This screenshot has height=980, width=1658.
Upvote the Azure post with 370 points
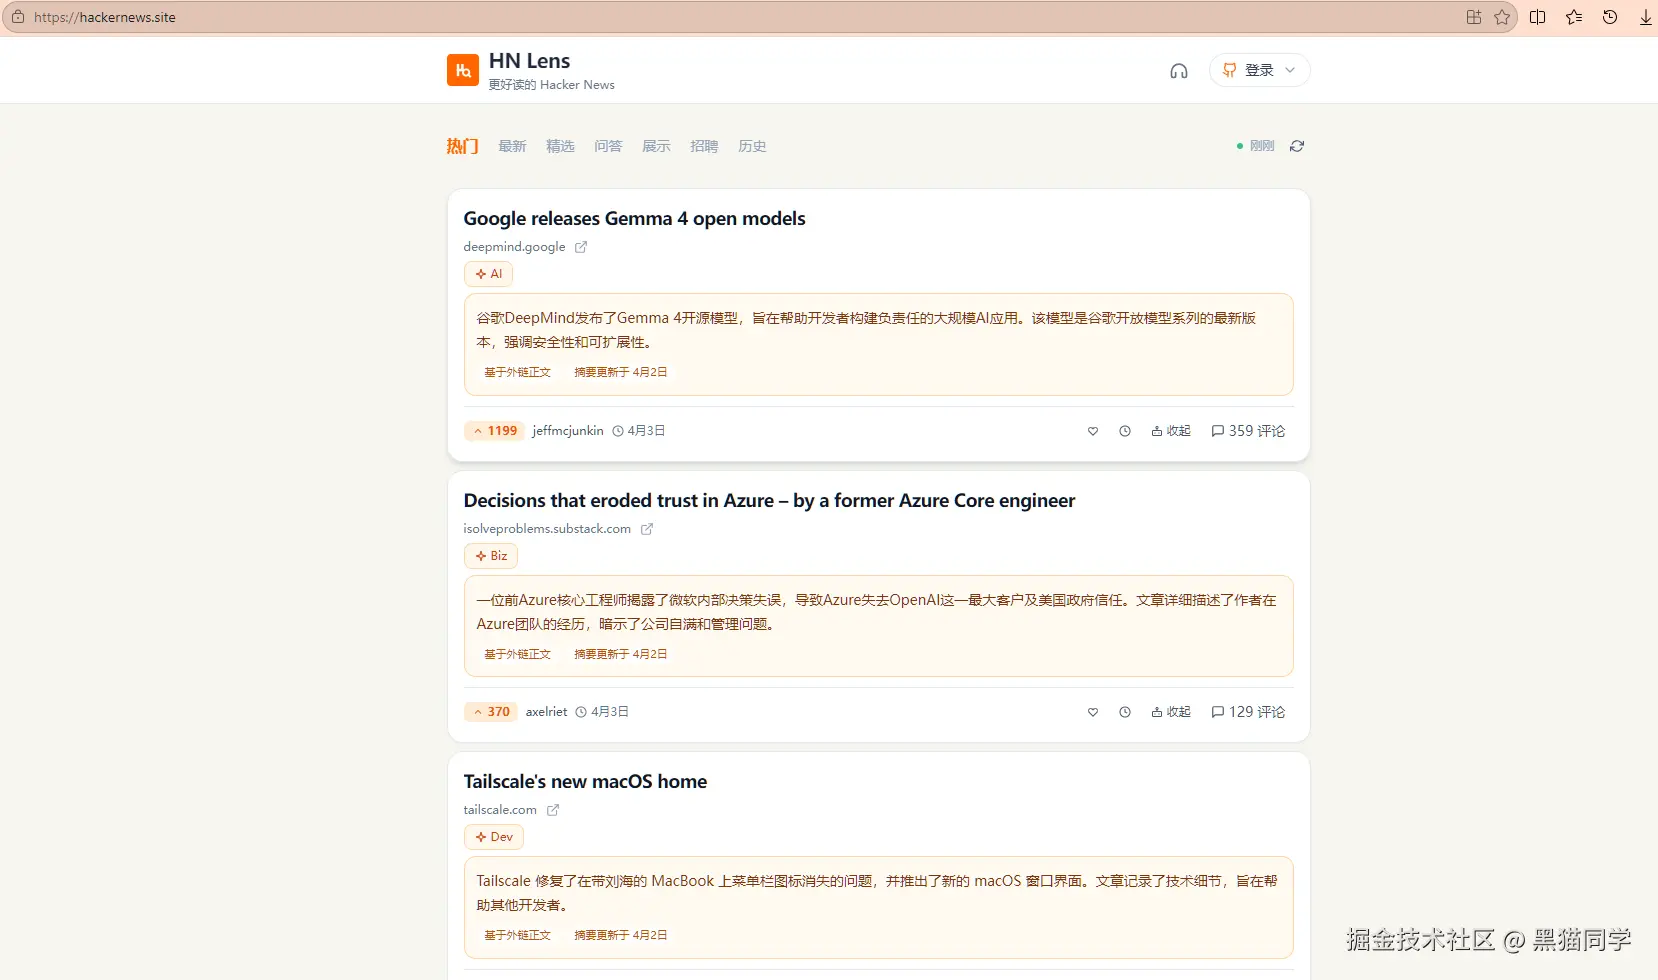click(x=491, y=712)
